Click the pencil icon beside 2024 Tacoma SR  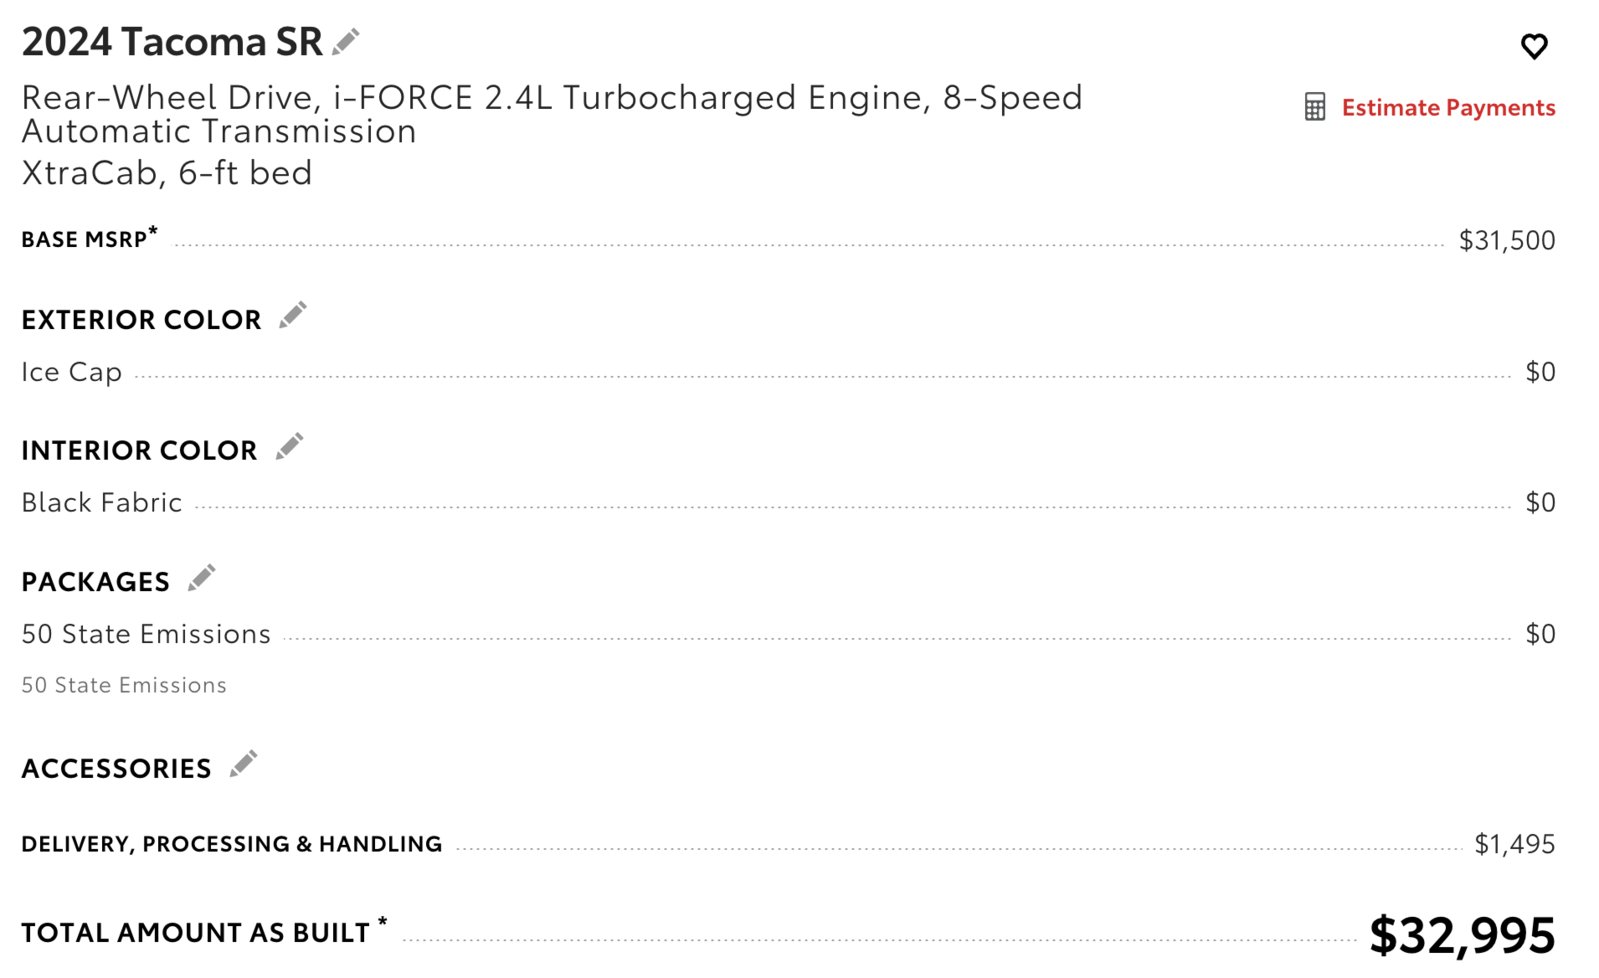coord(346,42)
